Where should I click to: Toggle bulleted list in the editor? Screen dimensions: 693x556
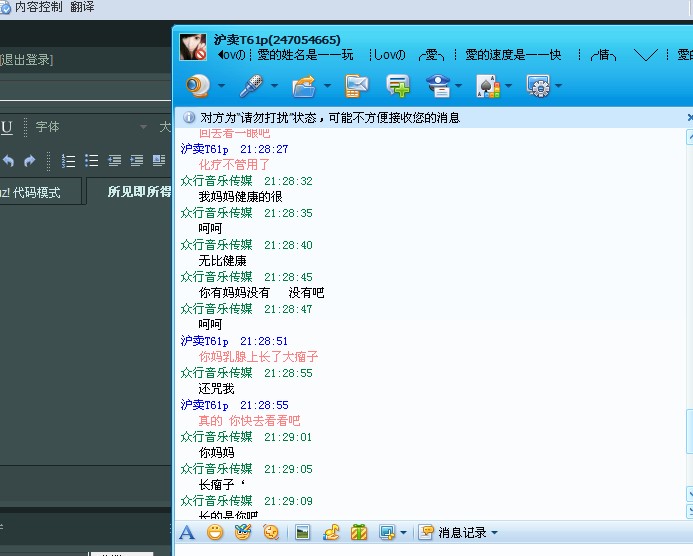91,160
